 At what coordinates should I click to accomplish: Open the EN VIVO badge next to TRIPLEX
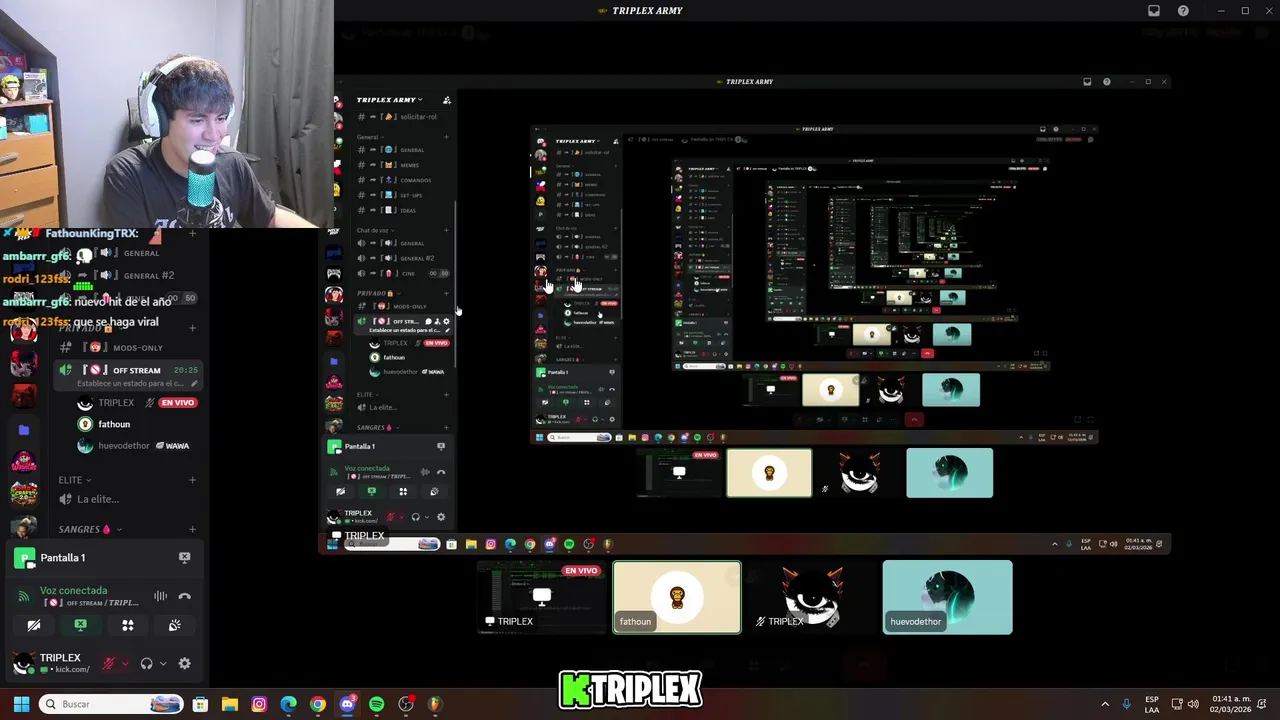[x=177, y=402]
